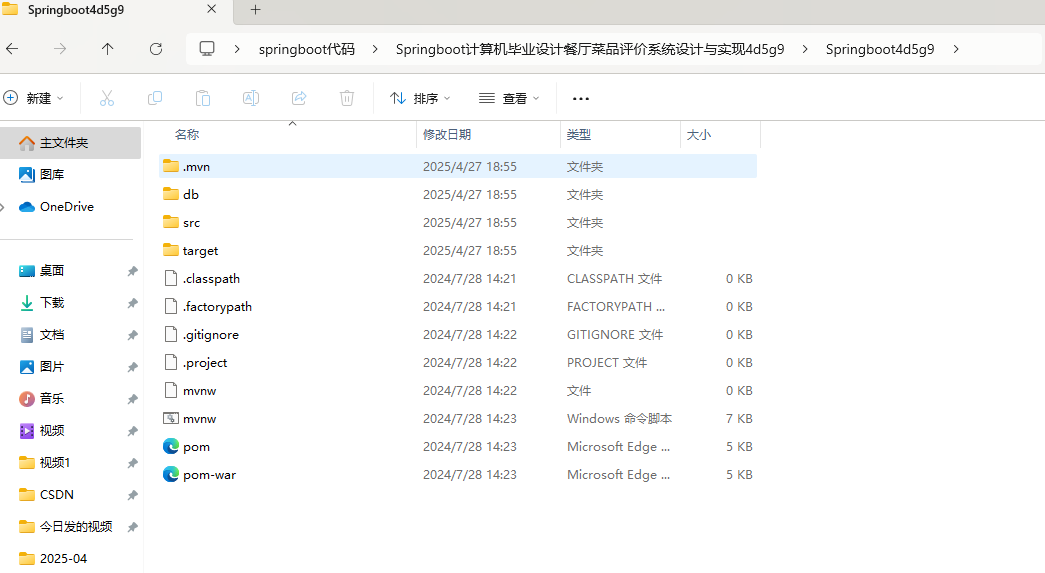Unpin 桌面 using its pin icon

(x=132, y=271)
